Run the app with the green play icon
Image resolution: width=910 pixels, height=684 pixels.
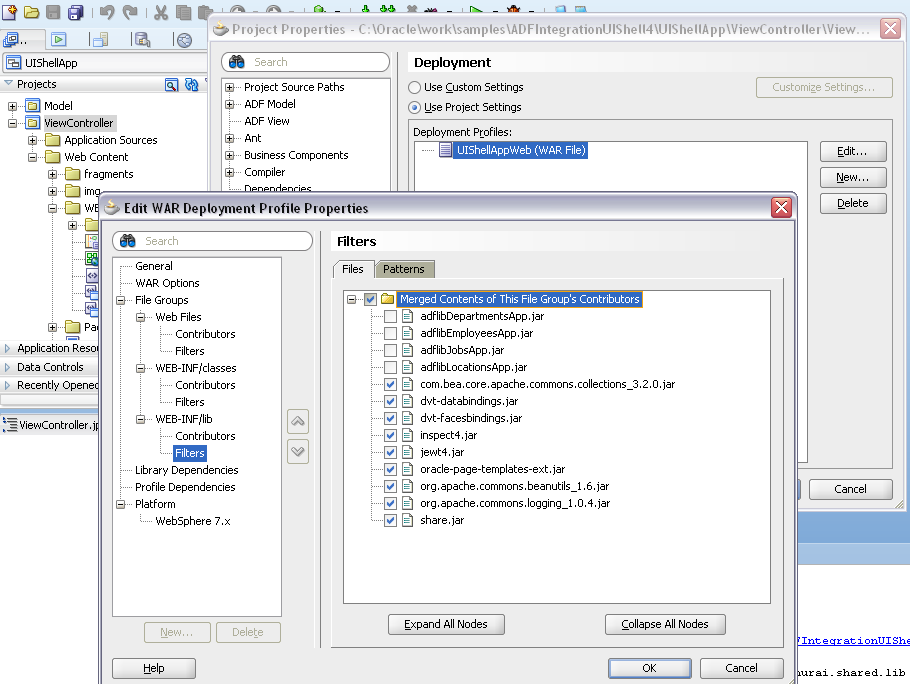click(x=58, y=40)
